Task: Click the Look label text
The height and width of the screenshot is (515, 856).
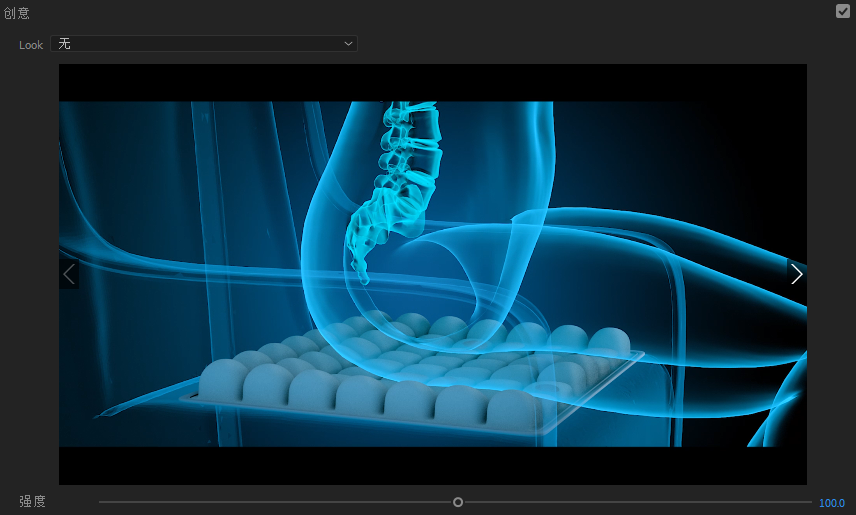Action: pyautogui.click(x=31, y=45)
